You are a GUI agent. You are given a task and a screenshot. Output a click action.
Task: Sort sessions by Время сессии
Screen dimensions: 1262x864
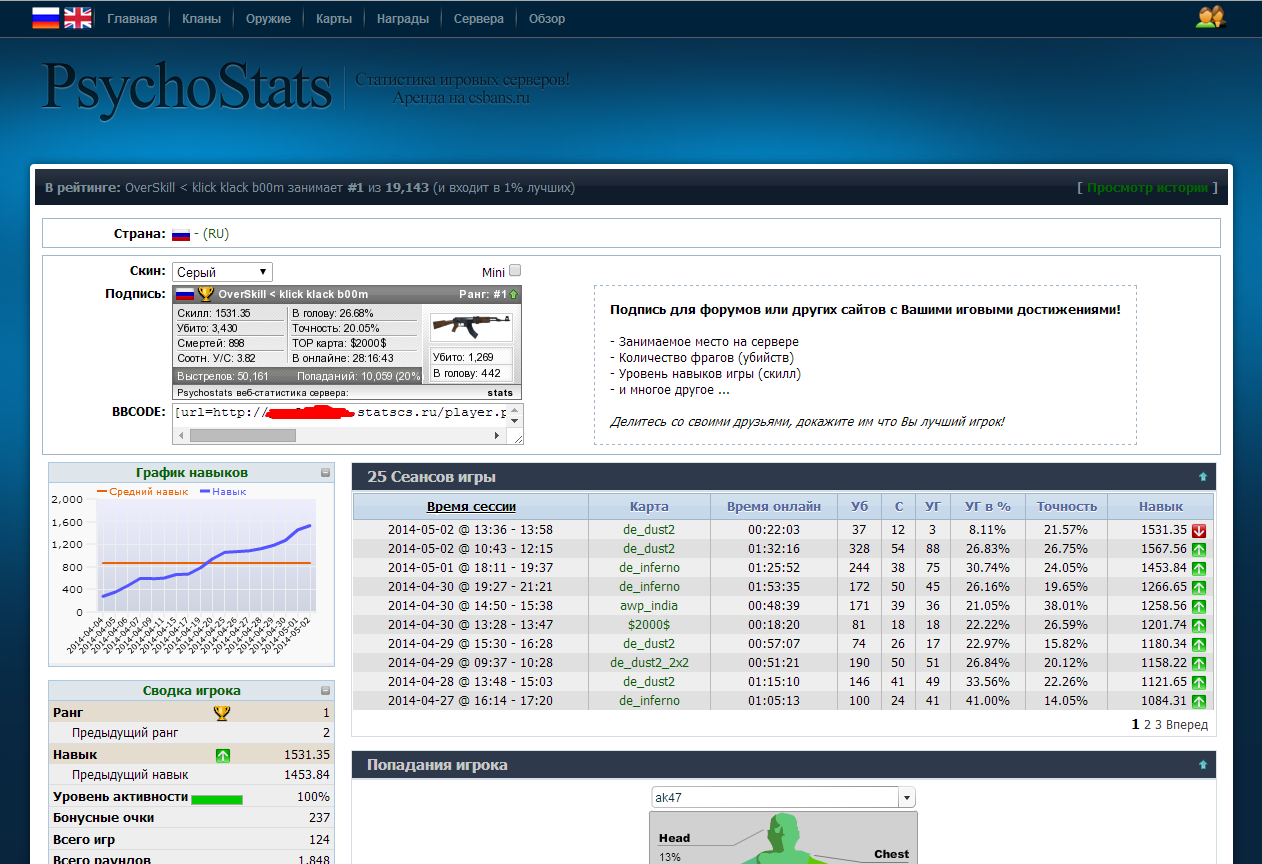471,506
